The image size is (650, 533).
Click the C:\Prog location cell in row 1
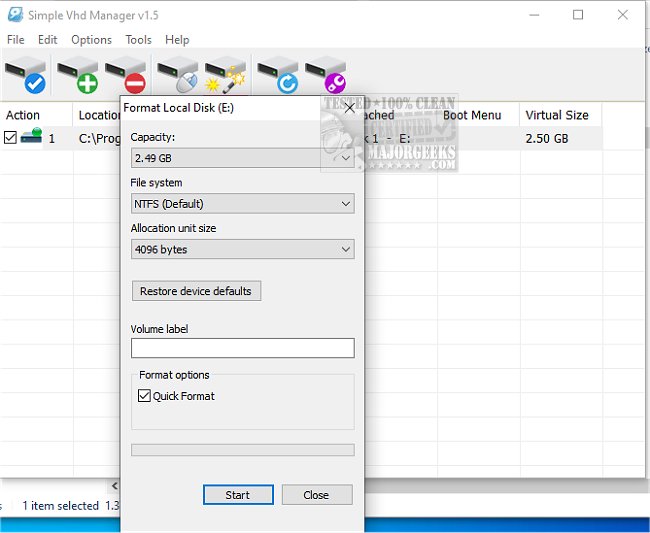pos(99,138)
